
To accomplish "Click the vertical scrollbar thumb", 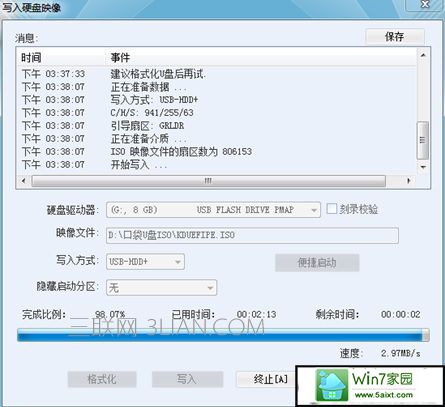I will (x=423, y=140).
